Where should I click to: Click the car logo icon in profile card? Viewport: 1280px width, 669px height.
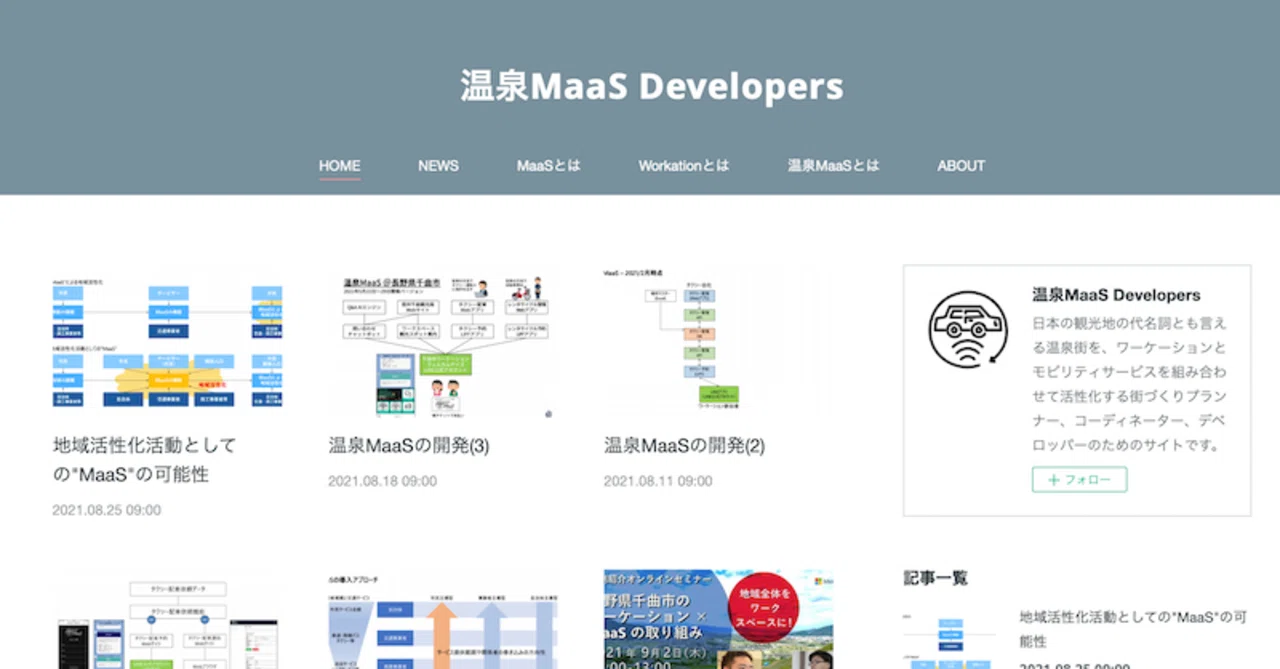967,331
